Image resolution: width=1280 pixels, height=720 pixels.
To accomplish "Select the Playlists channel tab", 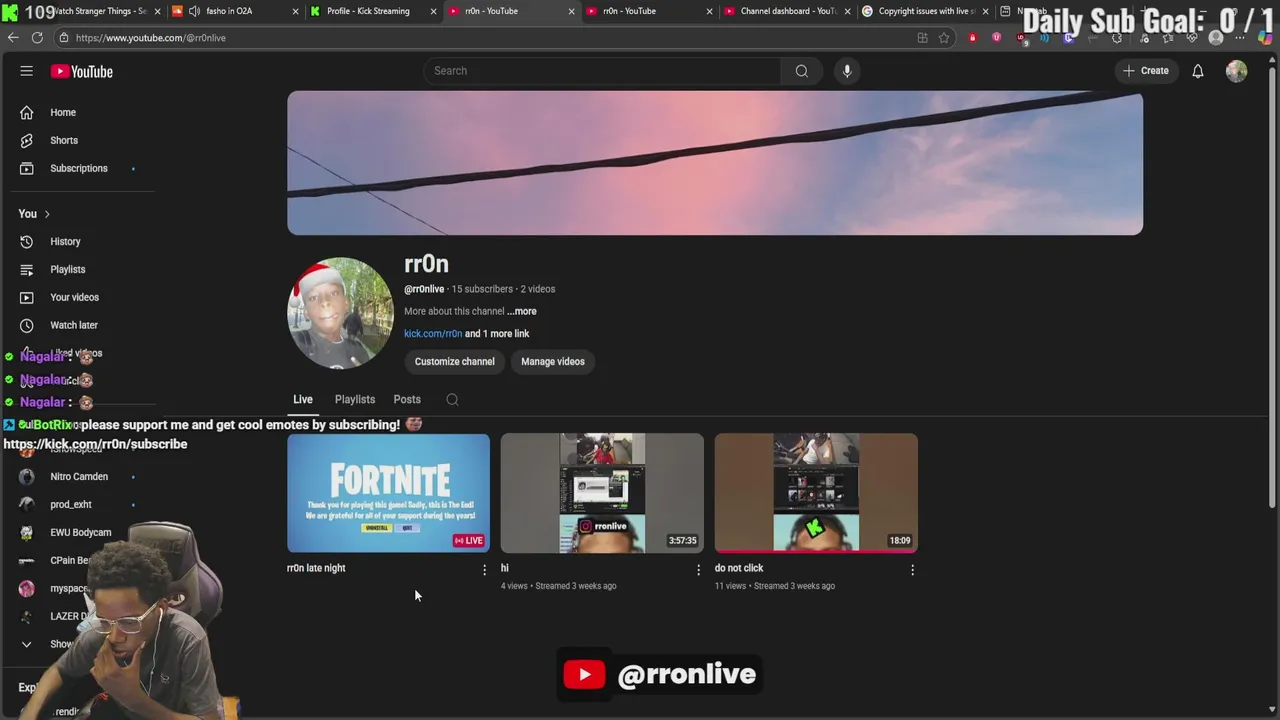I will [x=355, y=399].
